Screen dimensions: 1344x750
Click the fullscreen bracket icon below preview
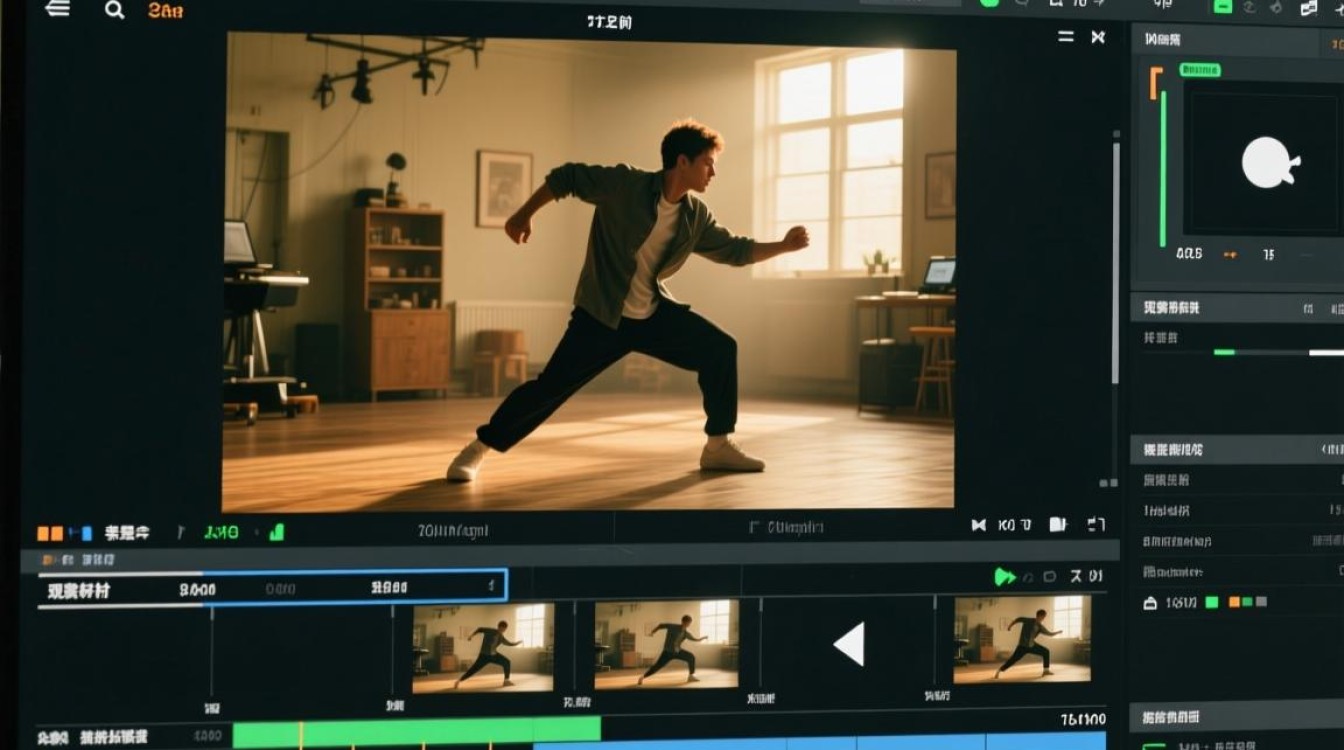click(1096, 525)
